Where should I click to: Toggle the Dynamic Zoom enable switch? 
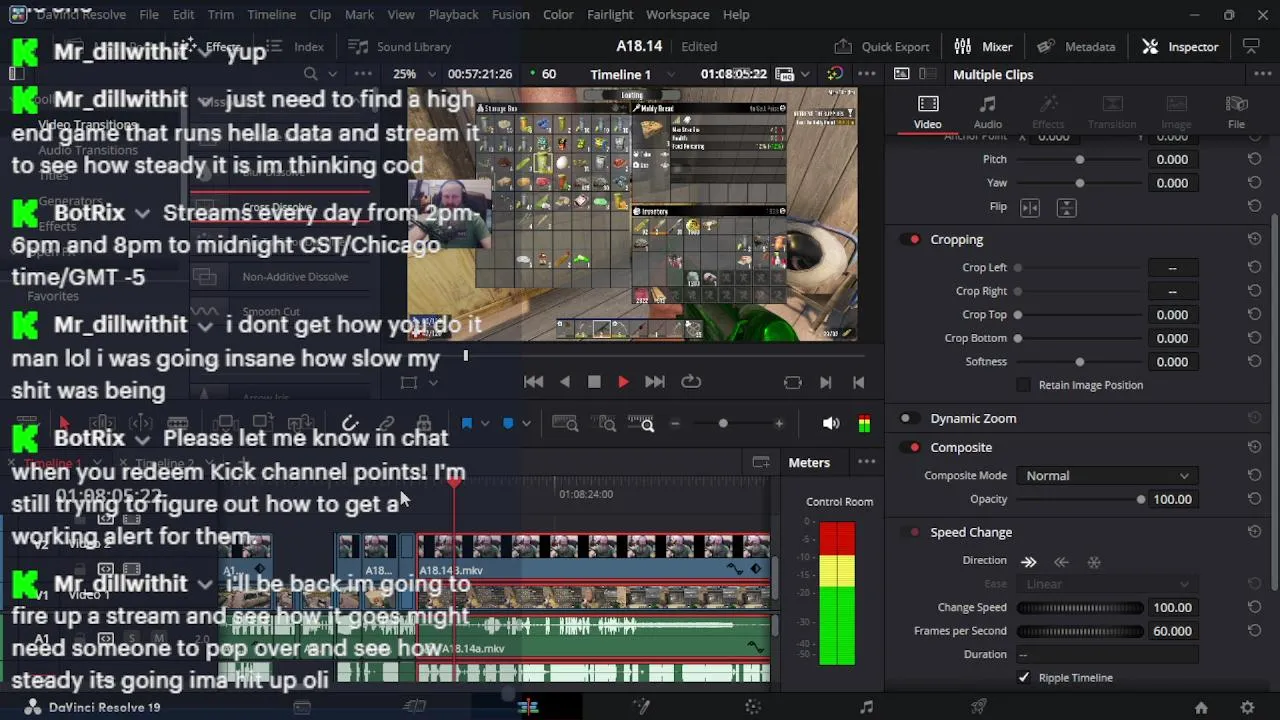[910, 419]
